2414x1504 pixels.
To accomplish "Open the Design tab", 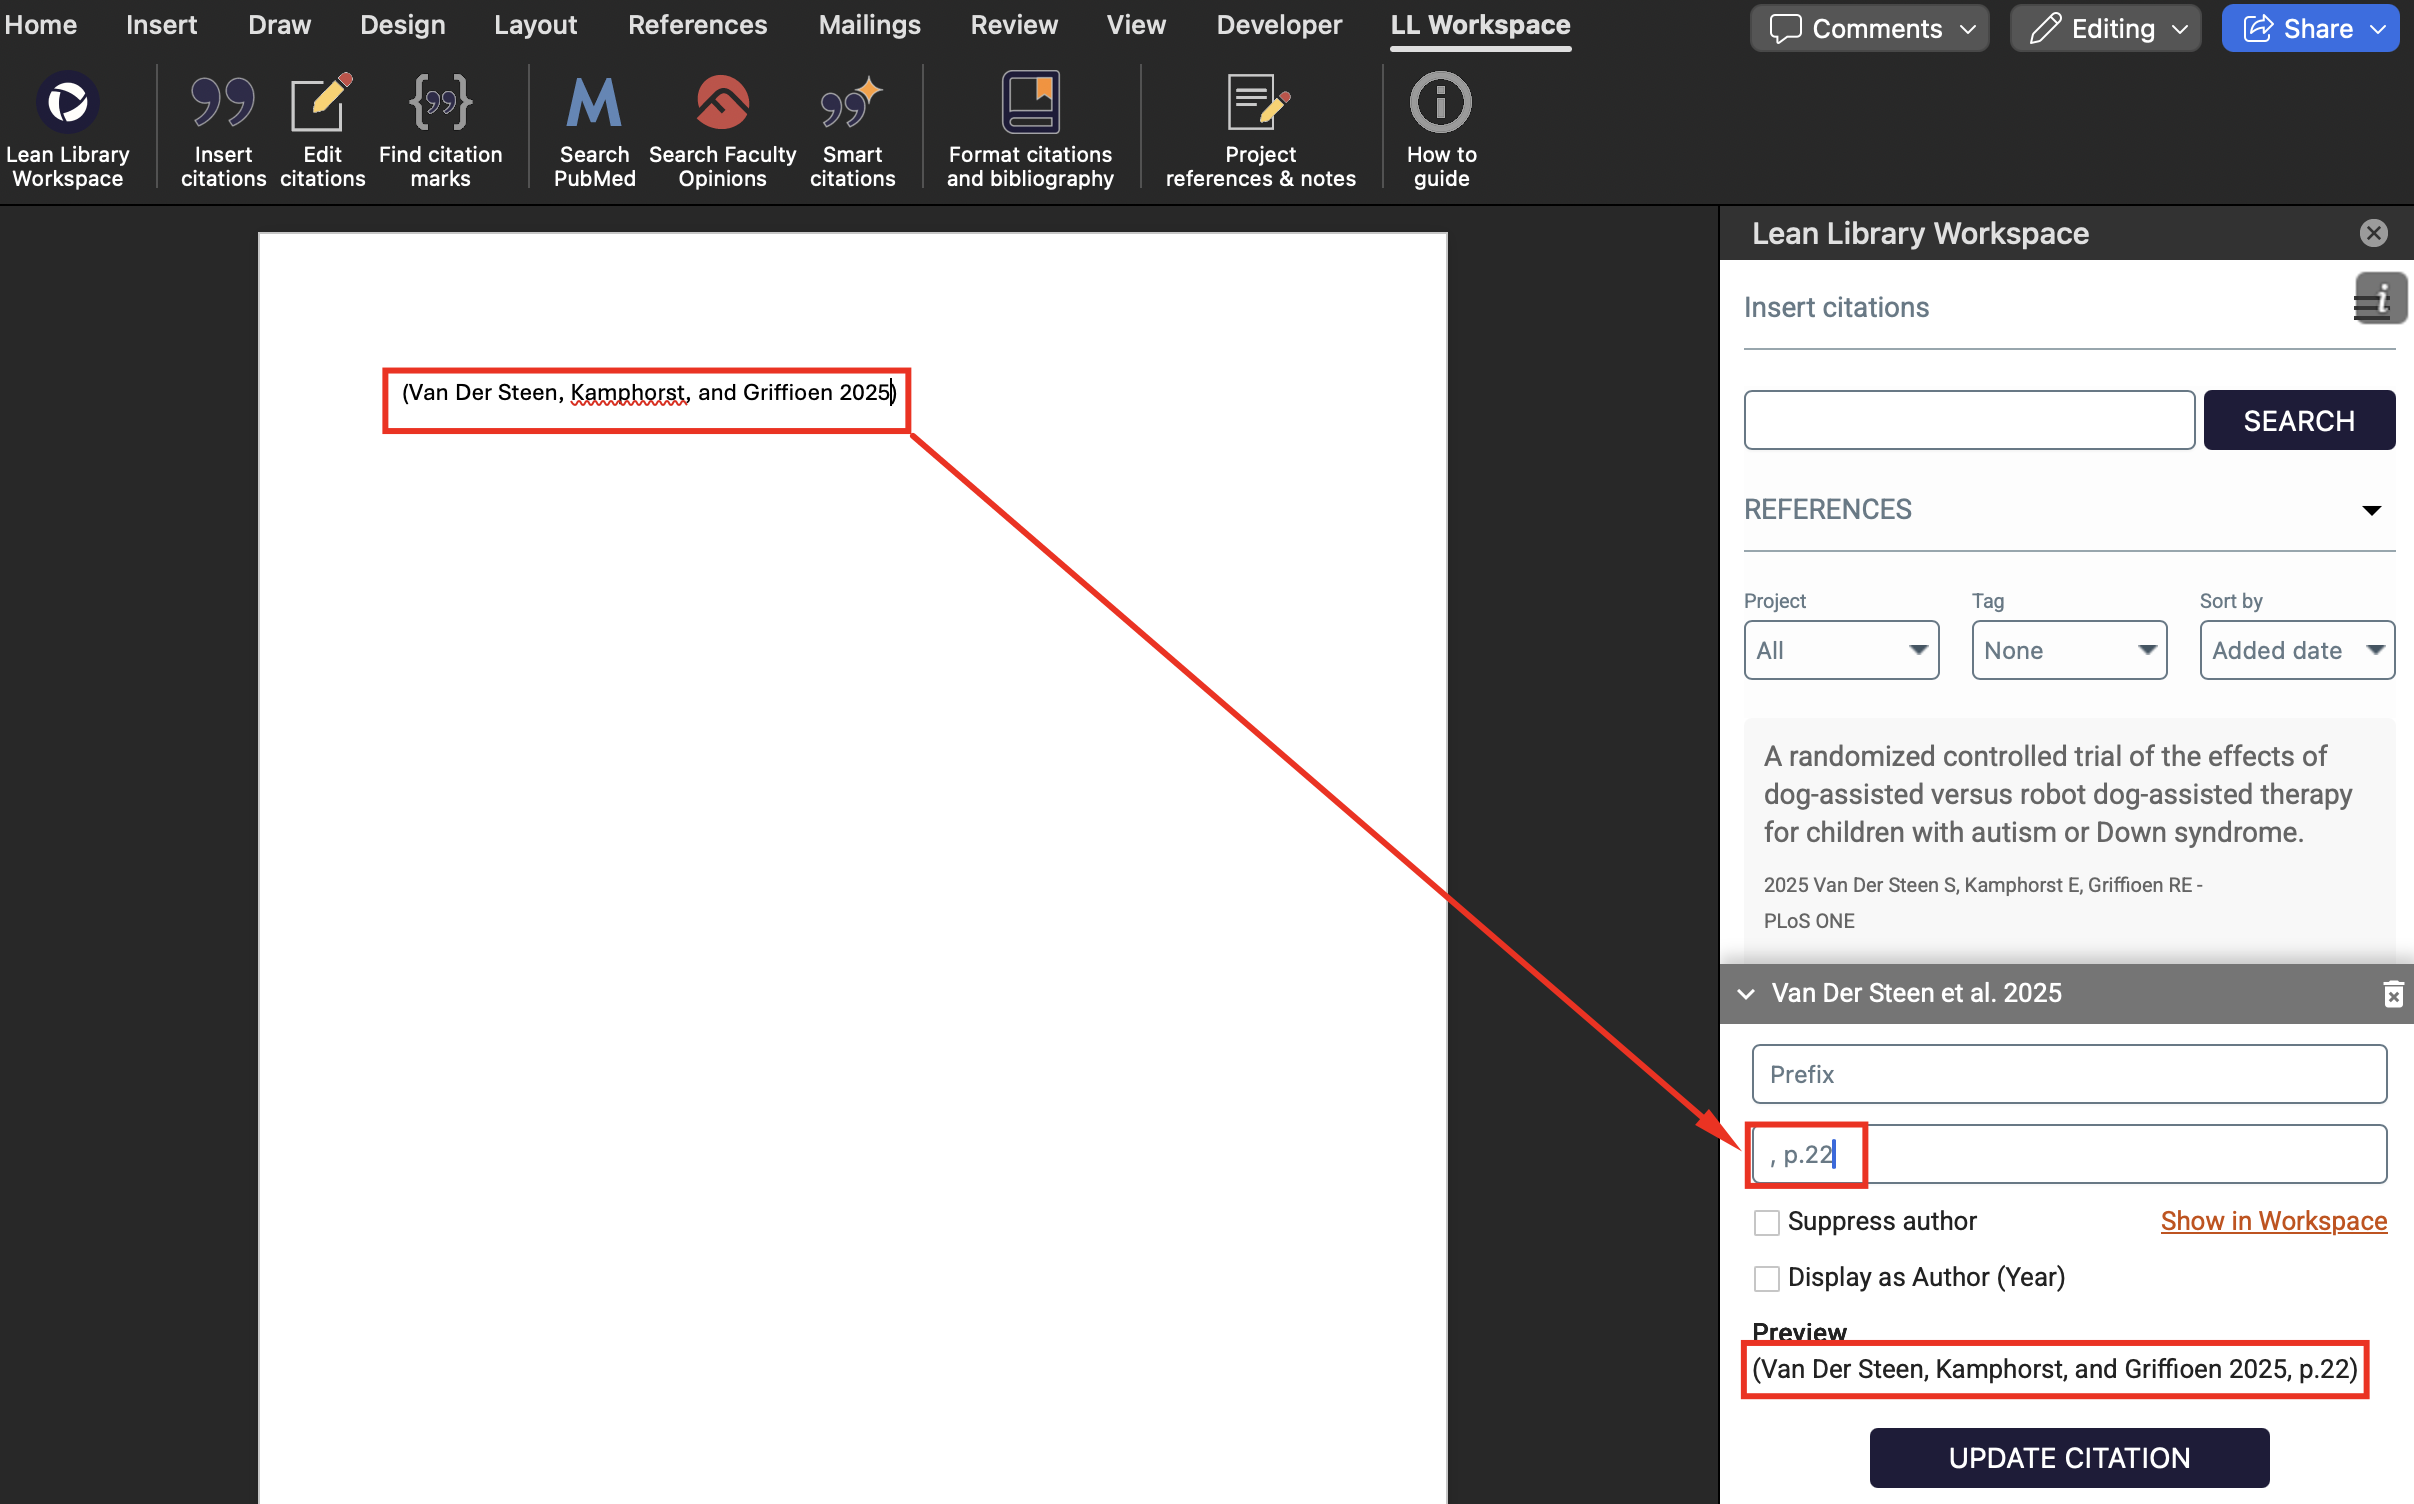I will (x=402, y=24).
